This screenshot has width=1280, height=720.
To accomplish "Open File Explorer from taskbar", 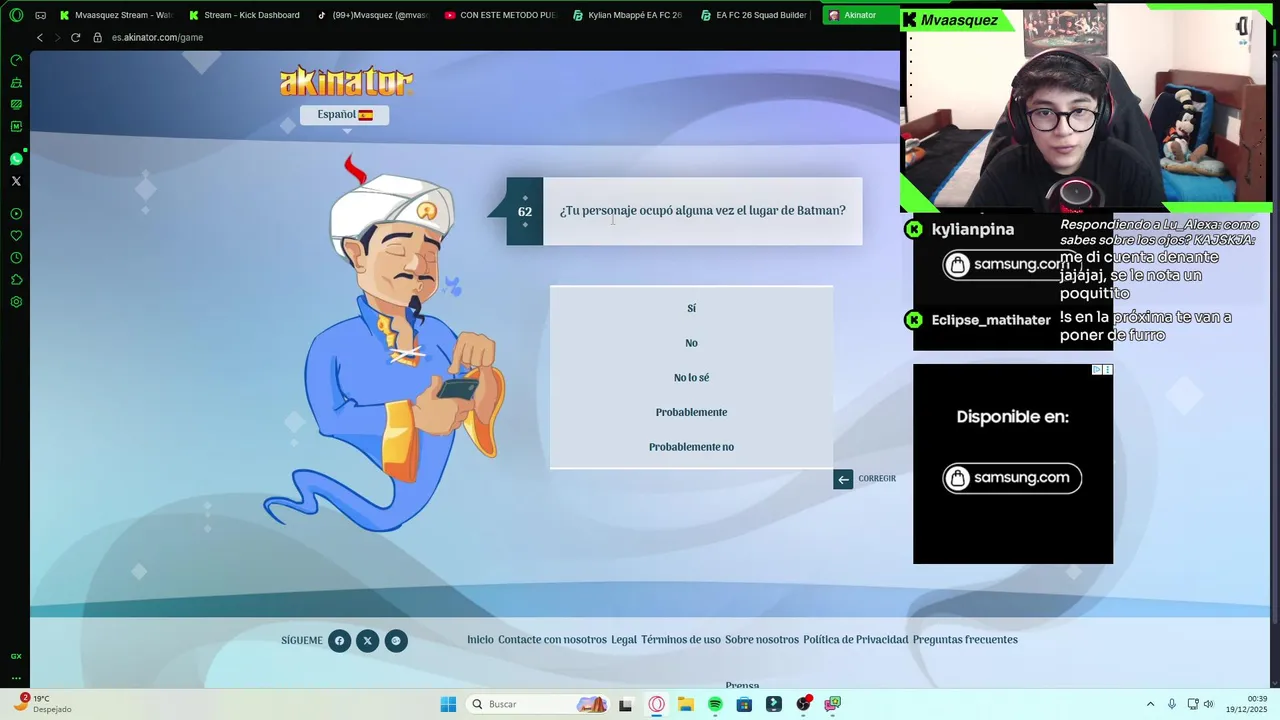I will coord(686,704).
